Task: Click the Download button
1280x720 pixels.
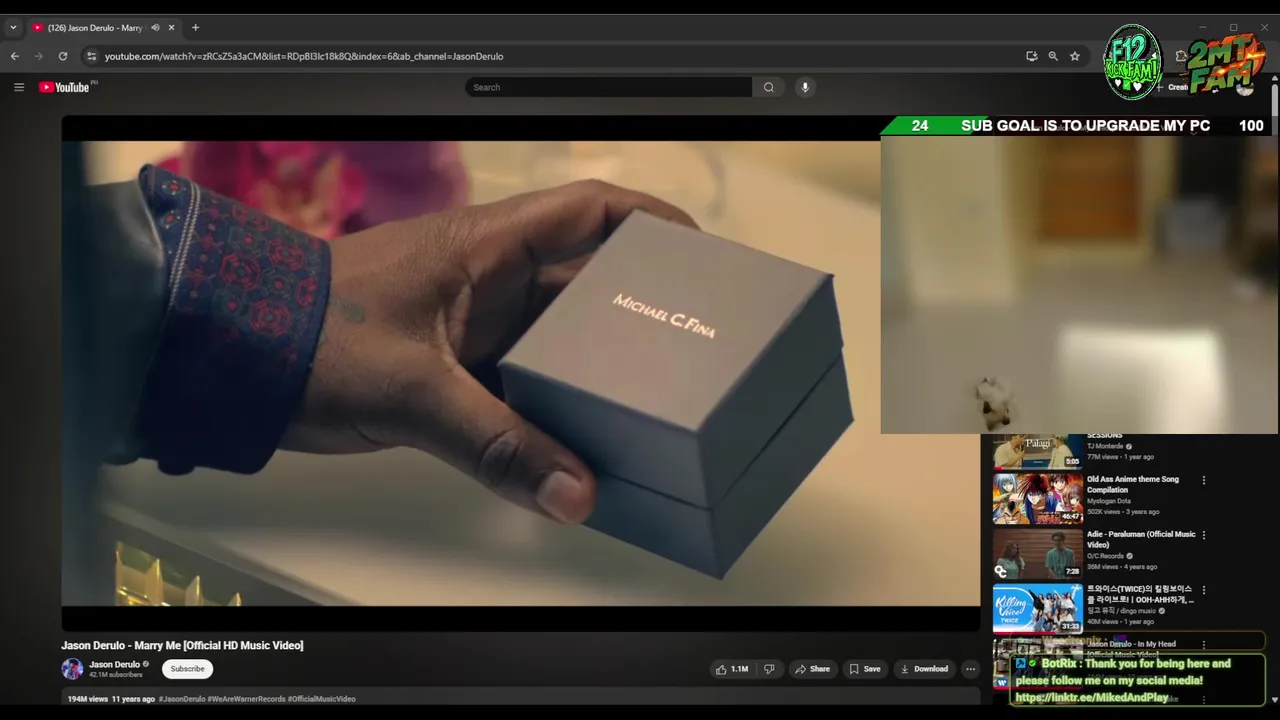Action: click(924, 669)
